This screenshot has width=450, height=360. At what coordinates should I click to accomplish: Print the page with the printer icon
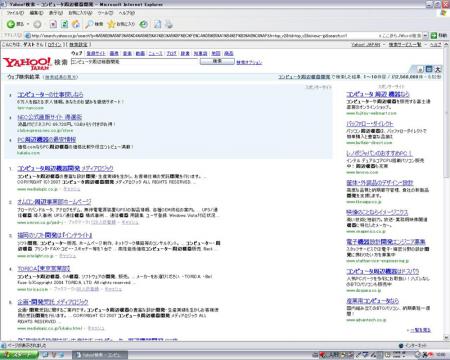click(169, 24)
